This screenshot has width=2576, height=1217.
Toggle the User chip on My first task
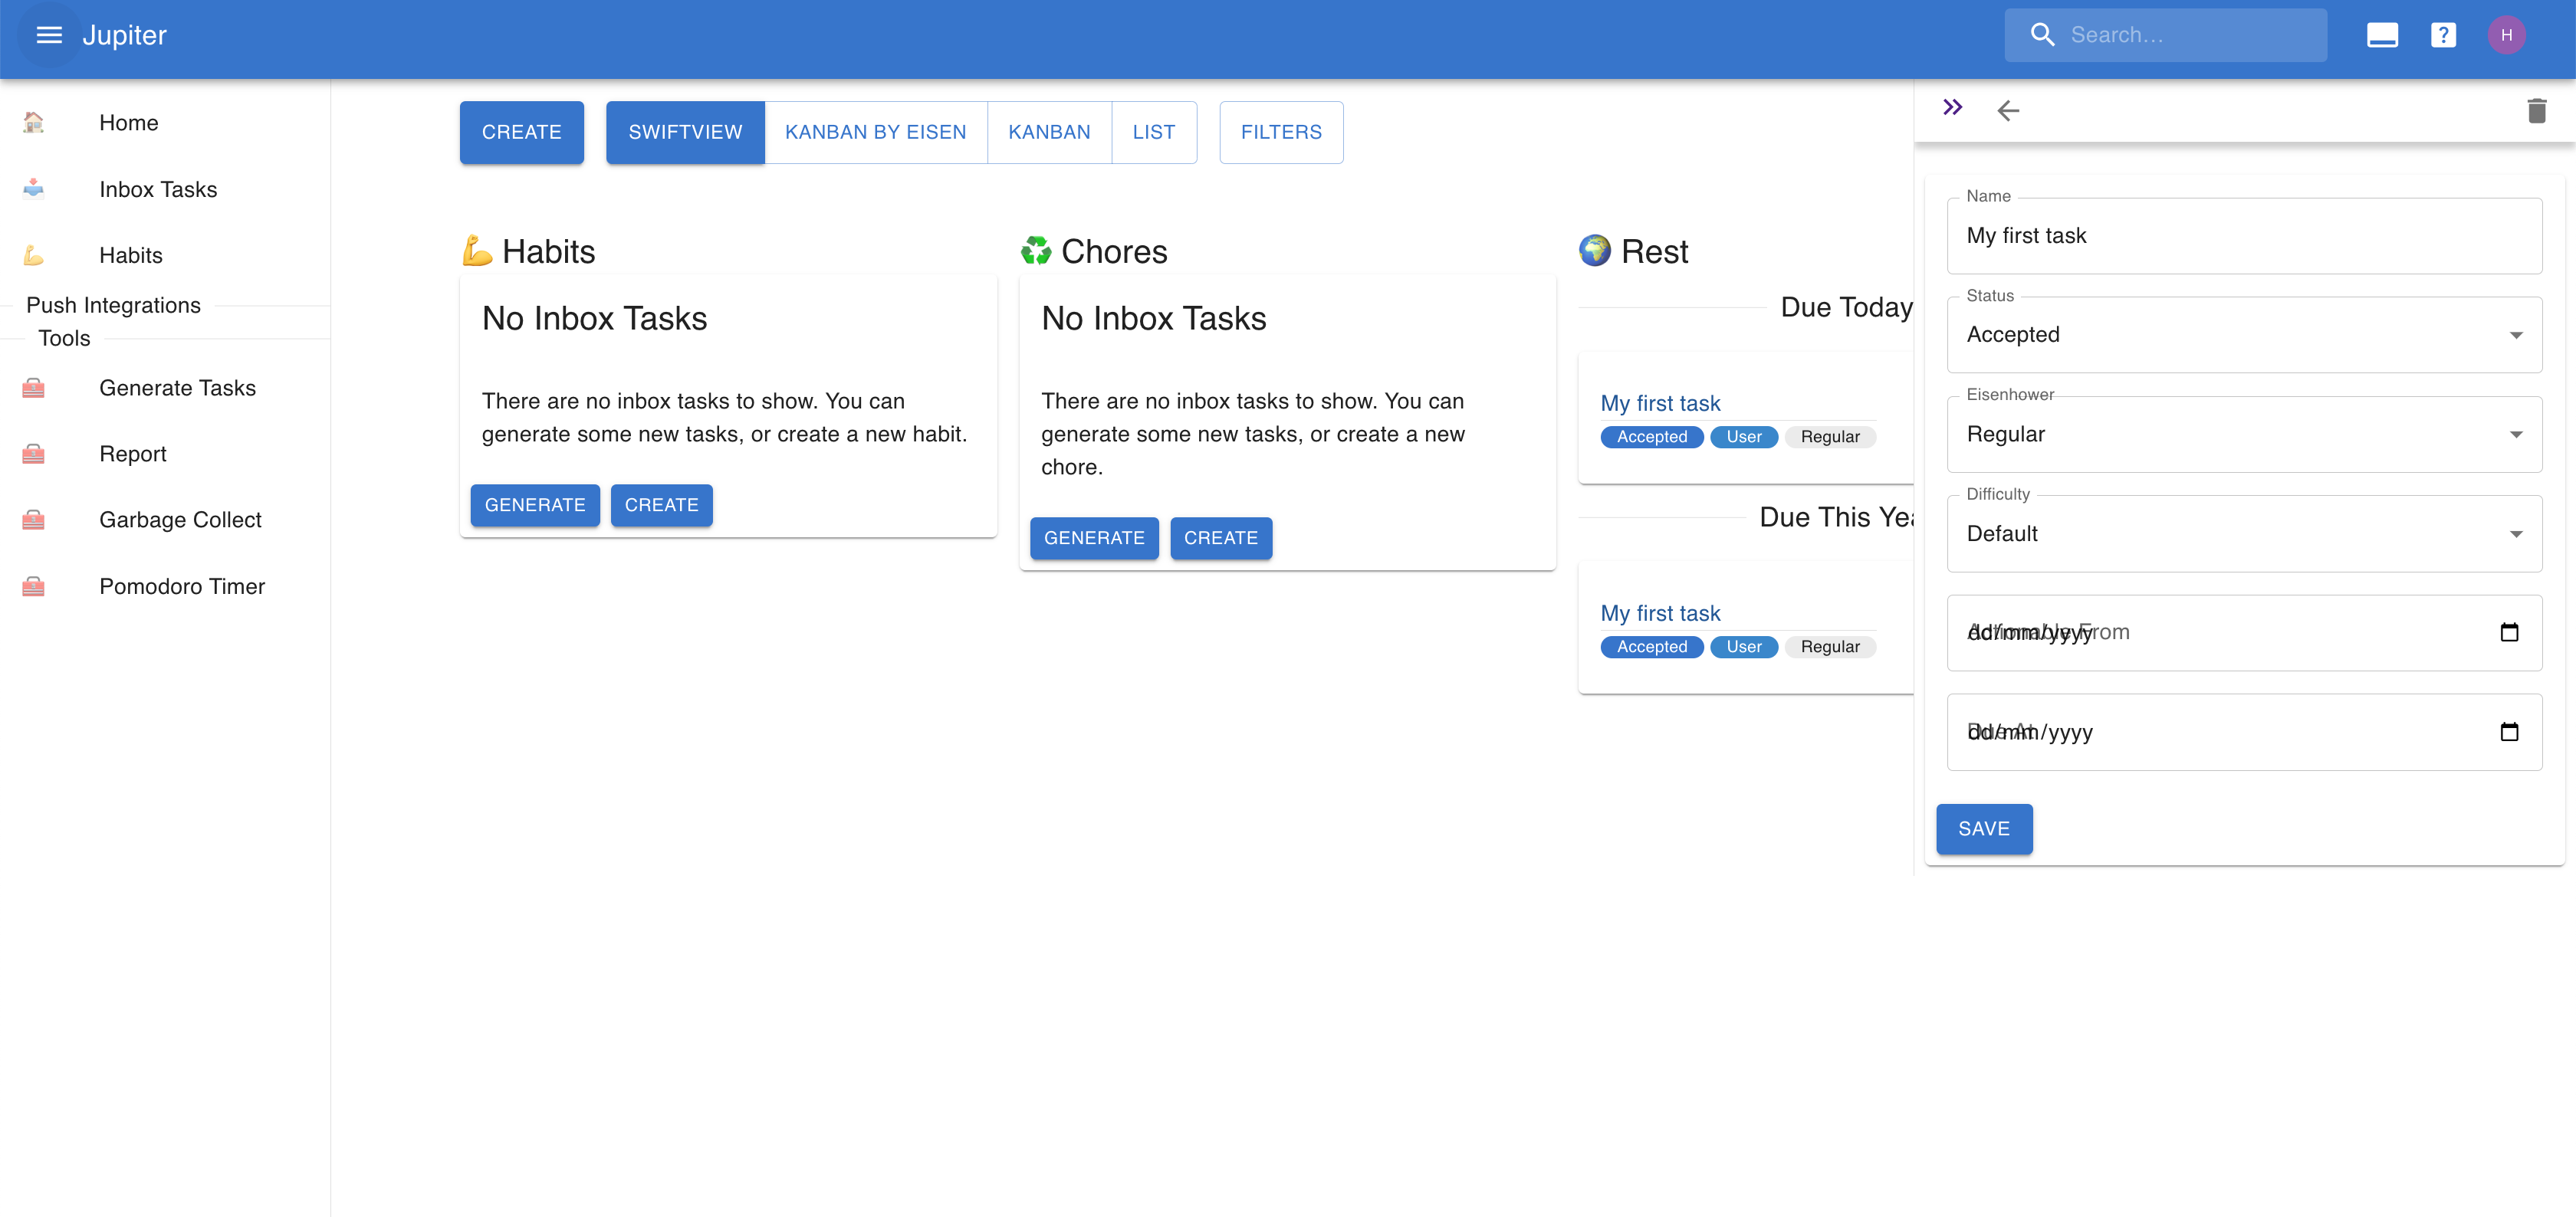(x=1743, y=437)
